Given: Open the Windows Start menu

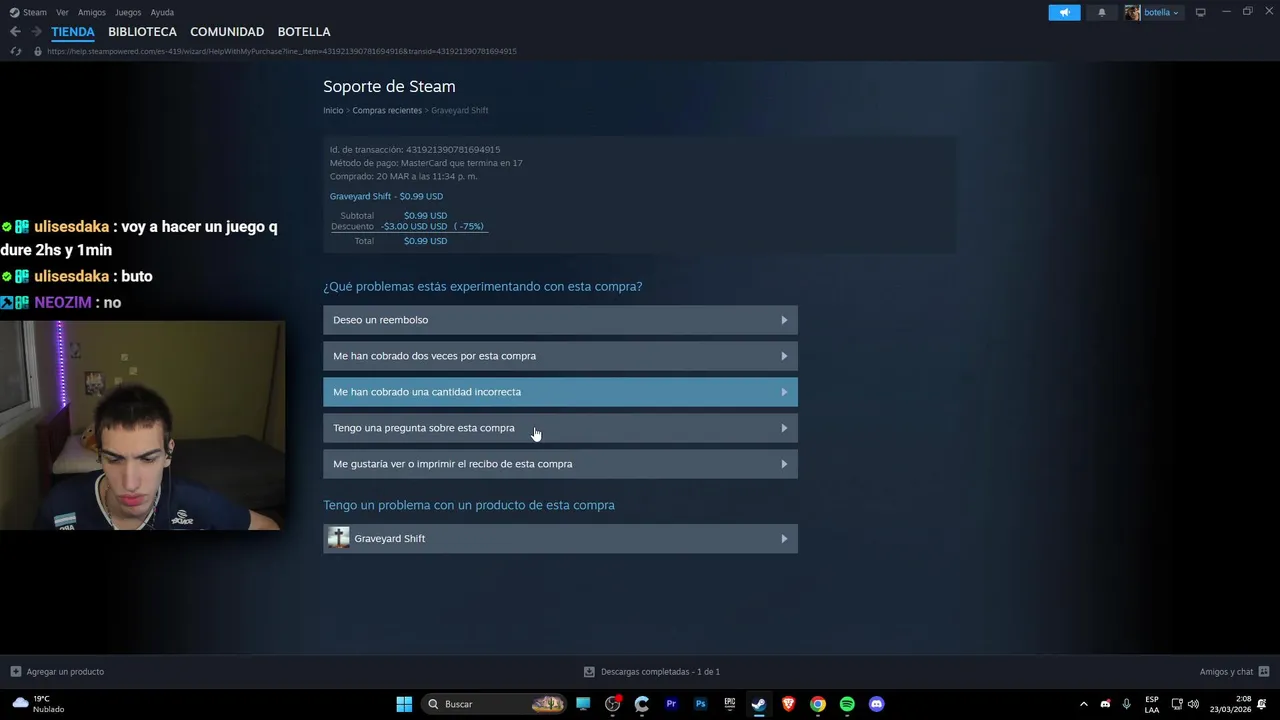Looking at the screenshot, I should [404, 704].
